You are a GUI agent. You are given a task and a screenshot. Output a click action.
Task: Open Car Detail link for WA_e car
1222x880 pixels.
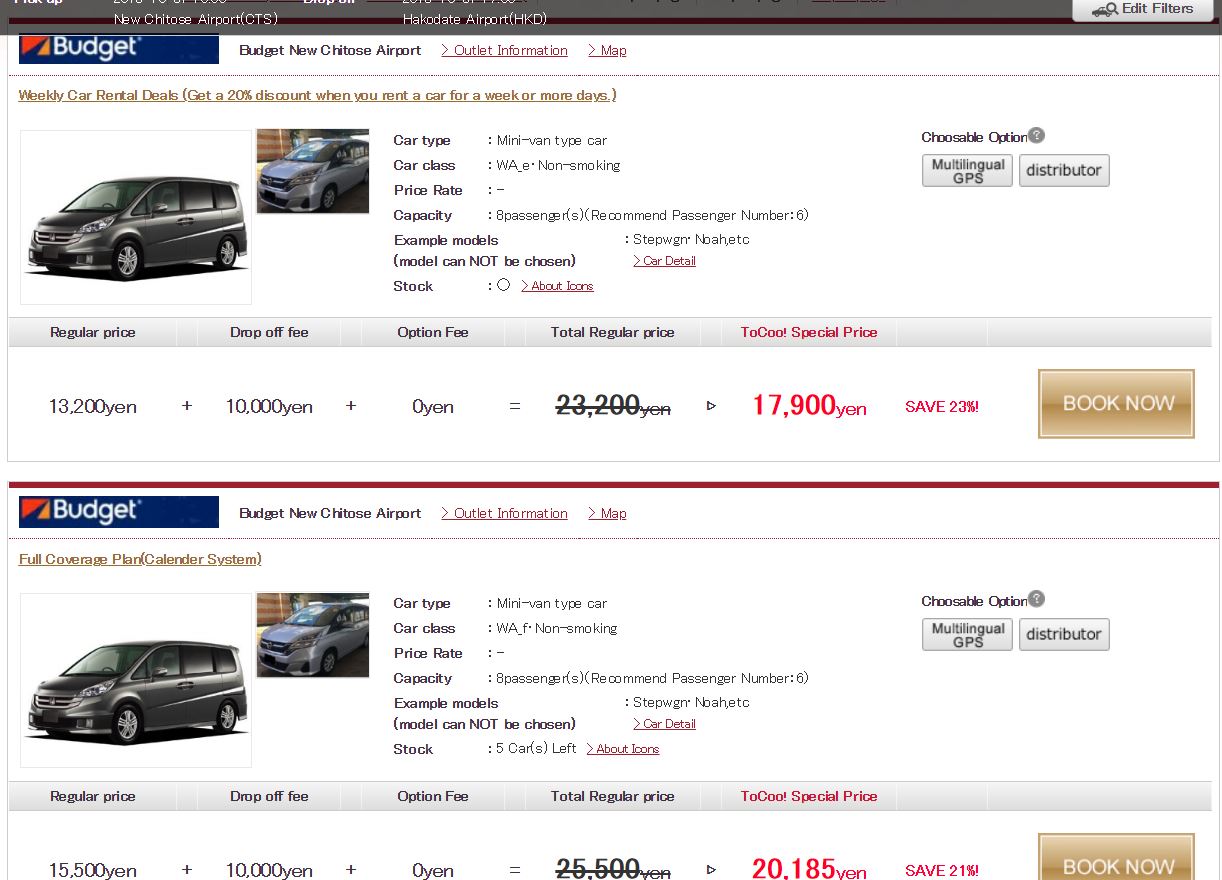(x=664, y=261)
